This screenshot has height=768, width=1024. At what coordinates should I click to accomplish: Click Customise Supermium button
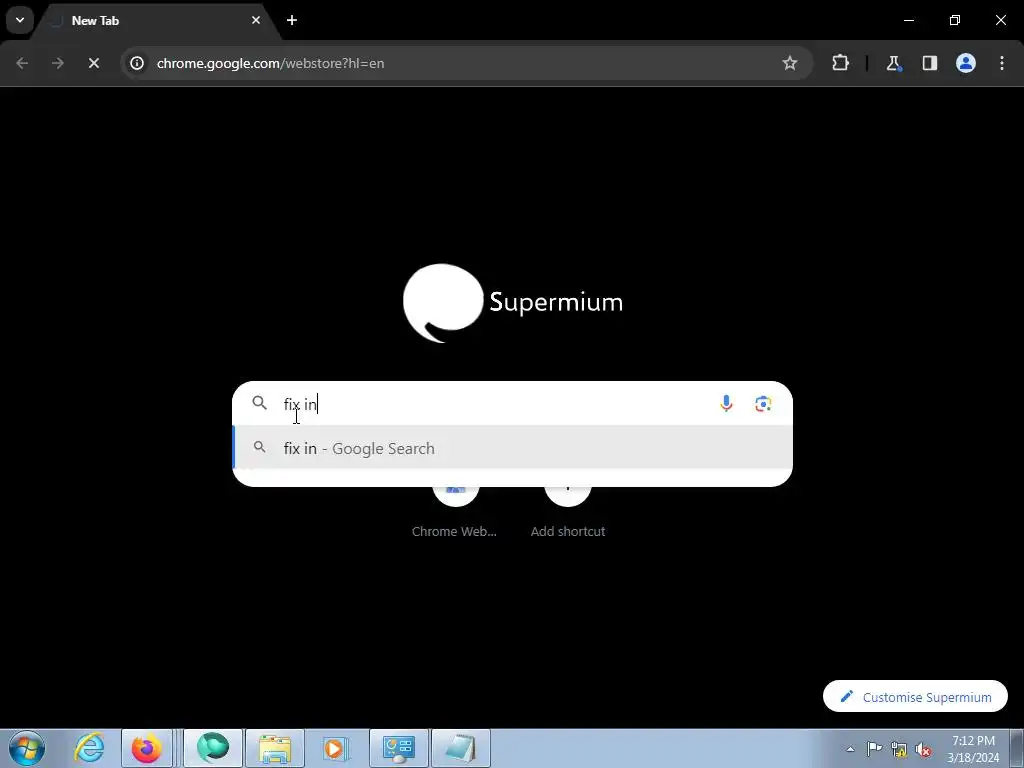(915, 697)
